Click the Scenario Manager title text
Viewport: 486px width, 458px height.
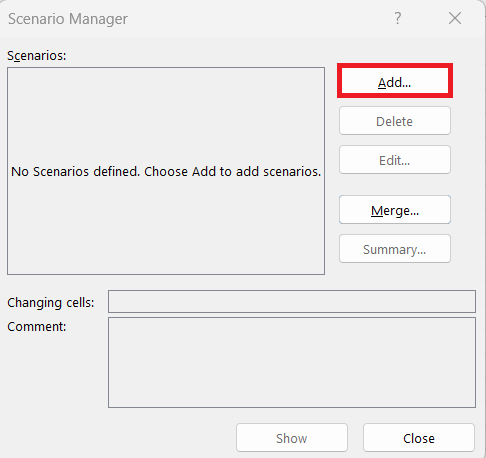point(68,19)
